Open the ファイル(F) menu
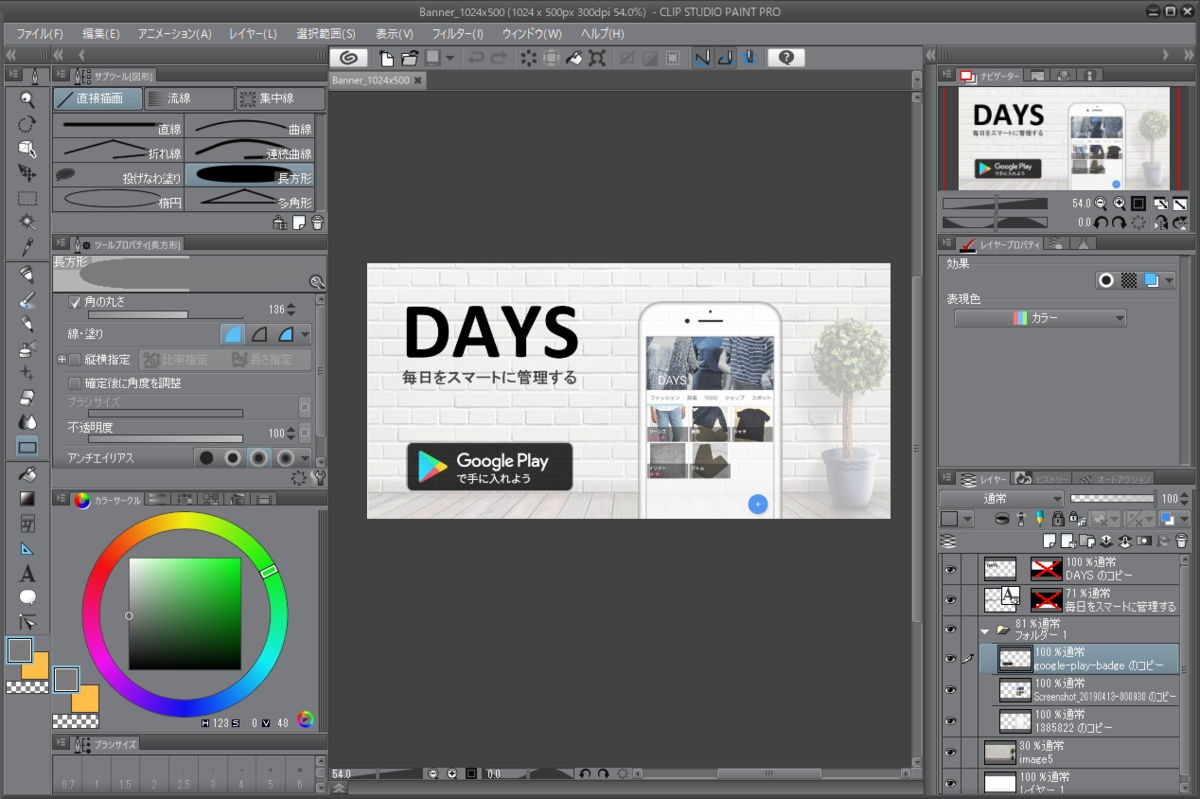This screenshot has height=799, width=1200. (40, 33)
